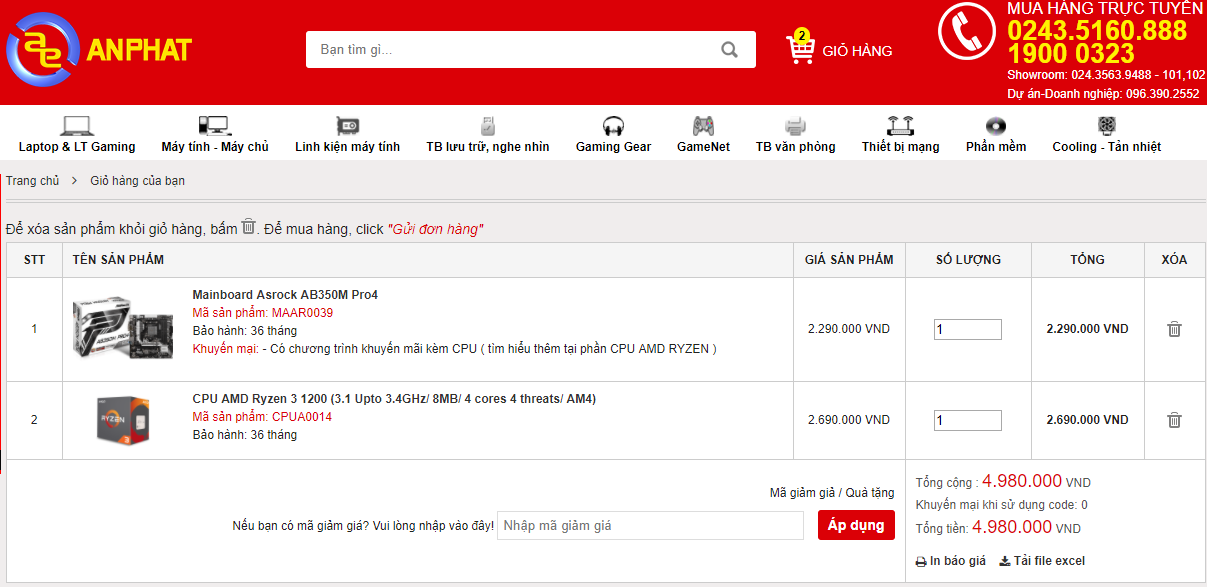Screen dimensions: 1207x587
Task: Click the GameNet controller icon
Action: coord(703,126)
